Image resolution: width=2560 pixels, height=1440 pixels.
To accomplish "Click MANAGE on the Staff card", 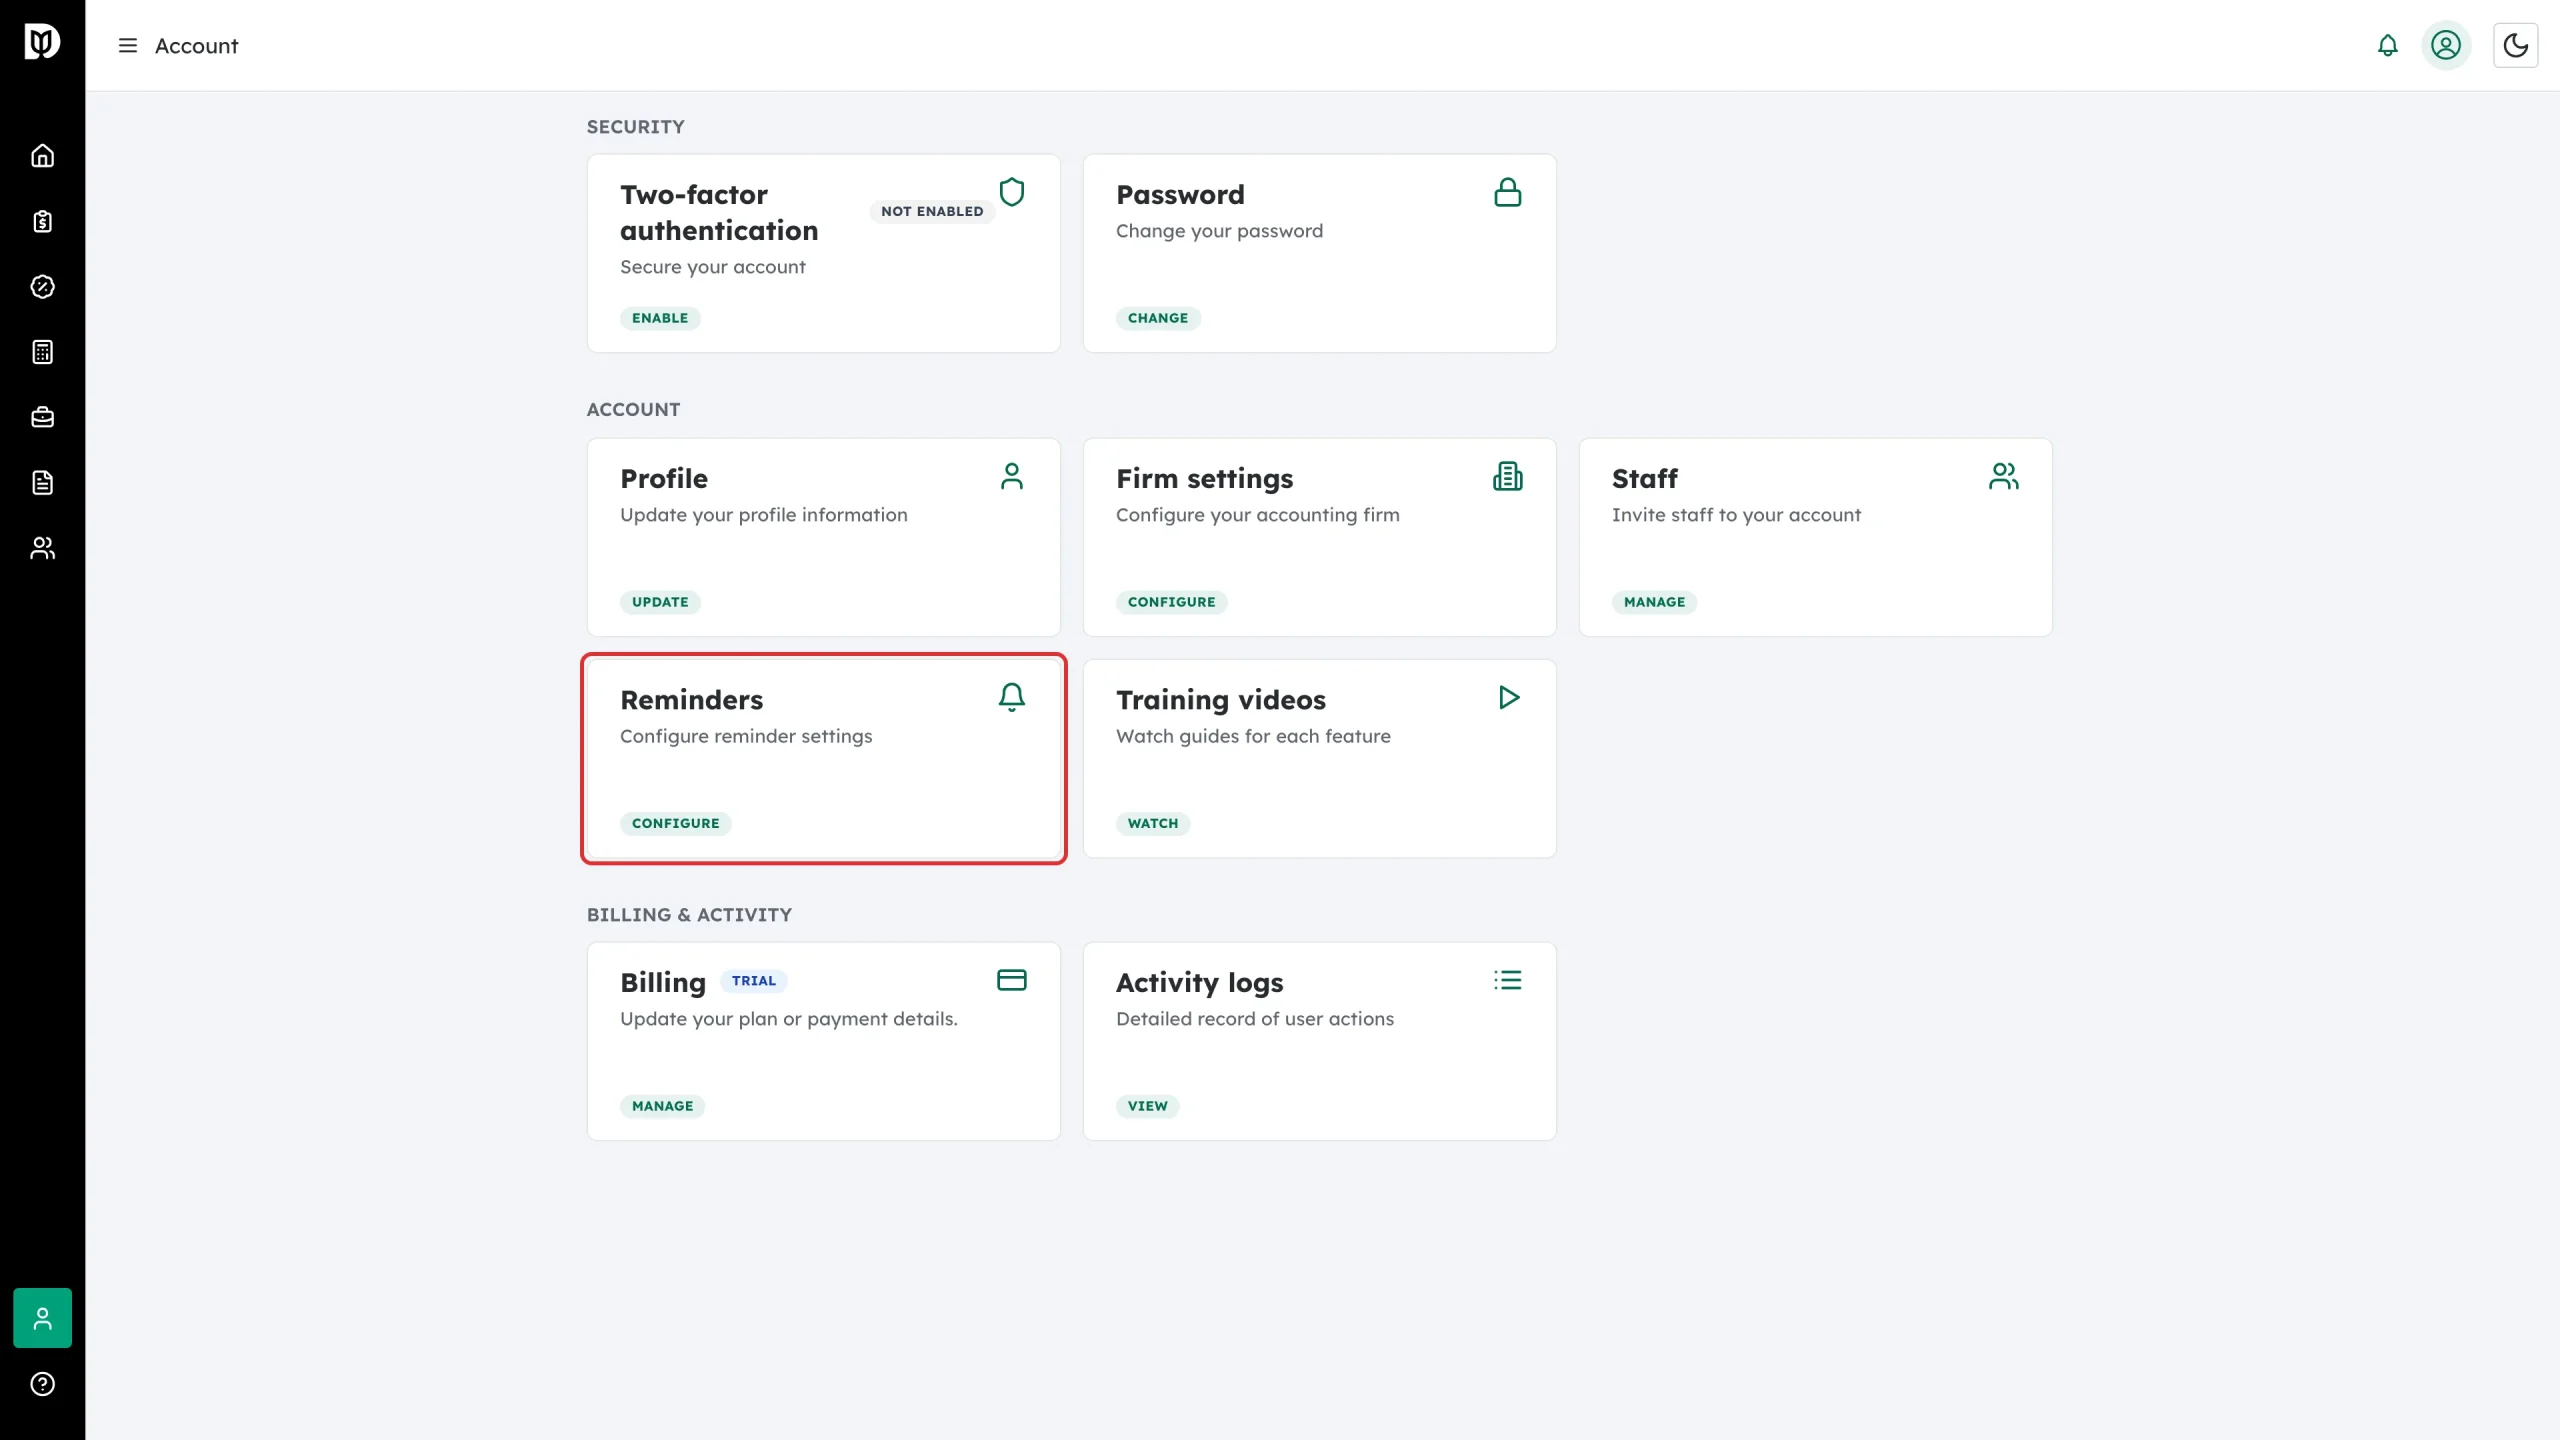I will [1654, 602].
